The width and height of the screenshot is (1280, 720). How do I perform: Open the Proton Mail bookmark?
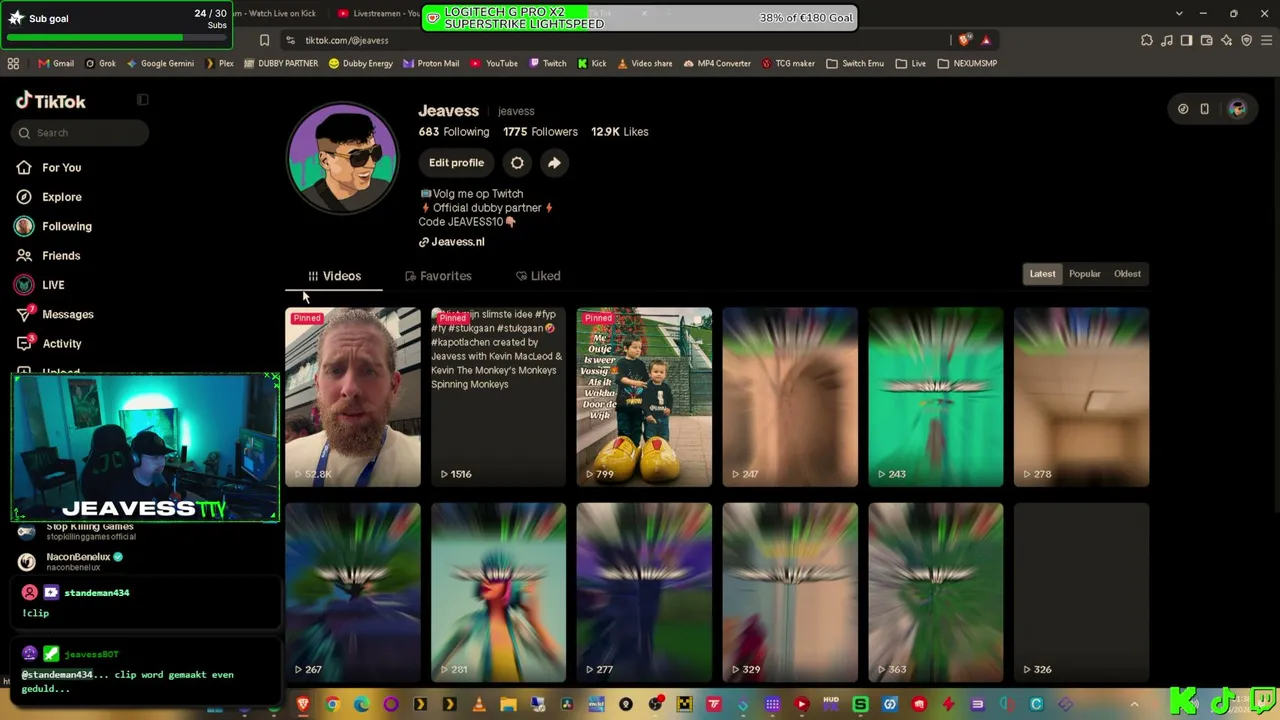click(x=431, y=63)
